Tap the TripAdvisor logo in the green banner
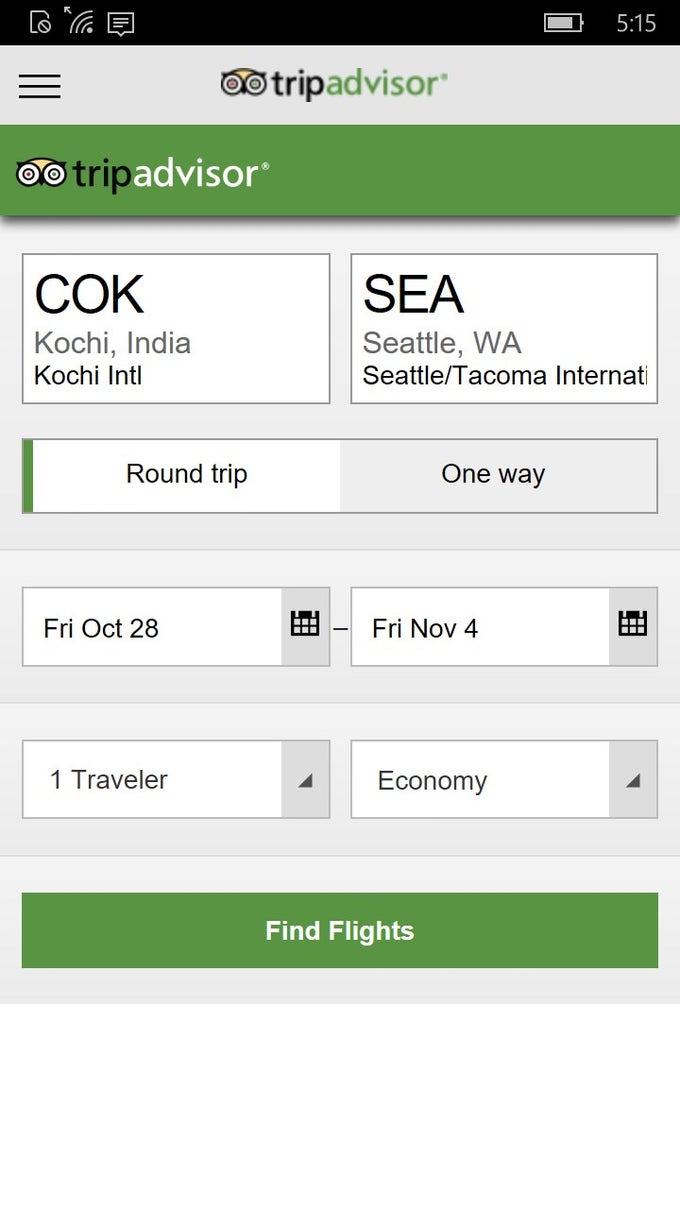Screen dimensions: 680x1209 tap(143, 173)
